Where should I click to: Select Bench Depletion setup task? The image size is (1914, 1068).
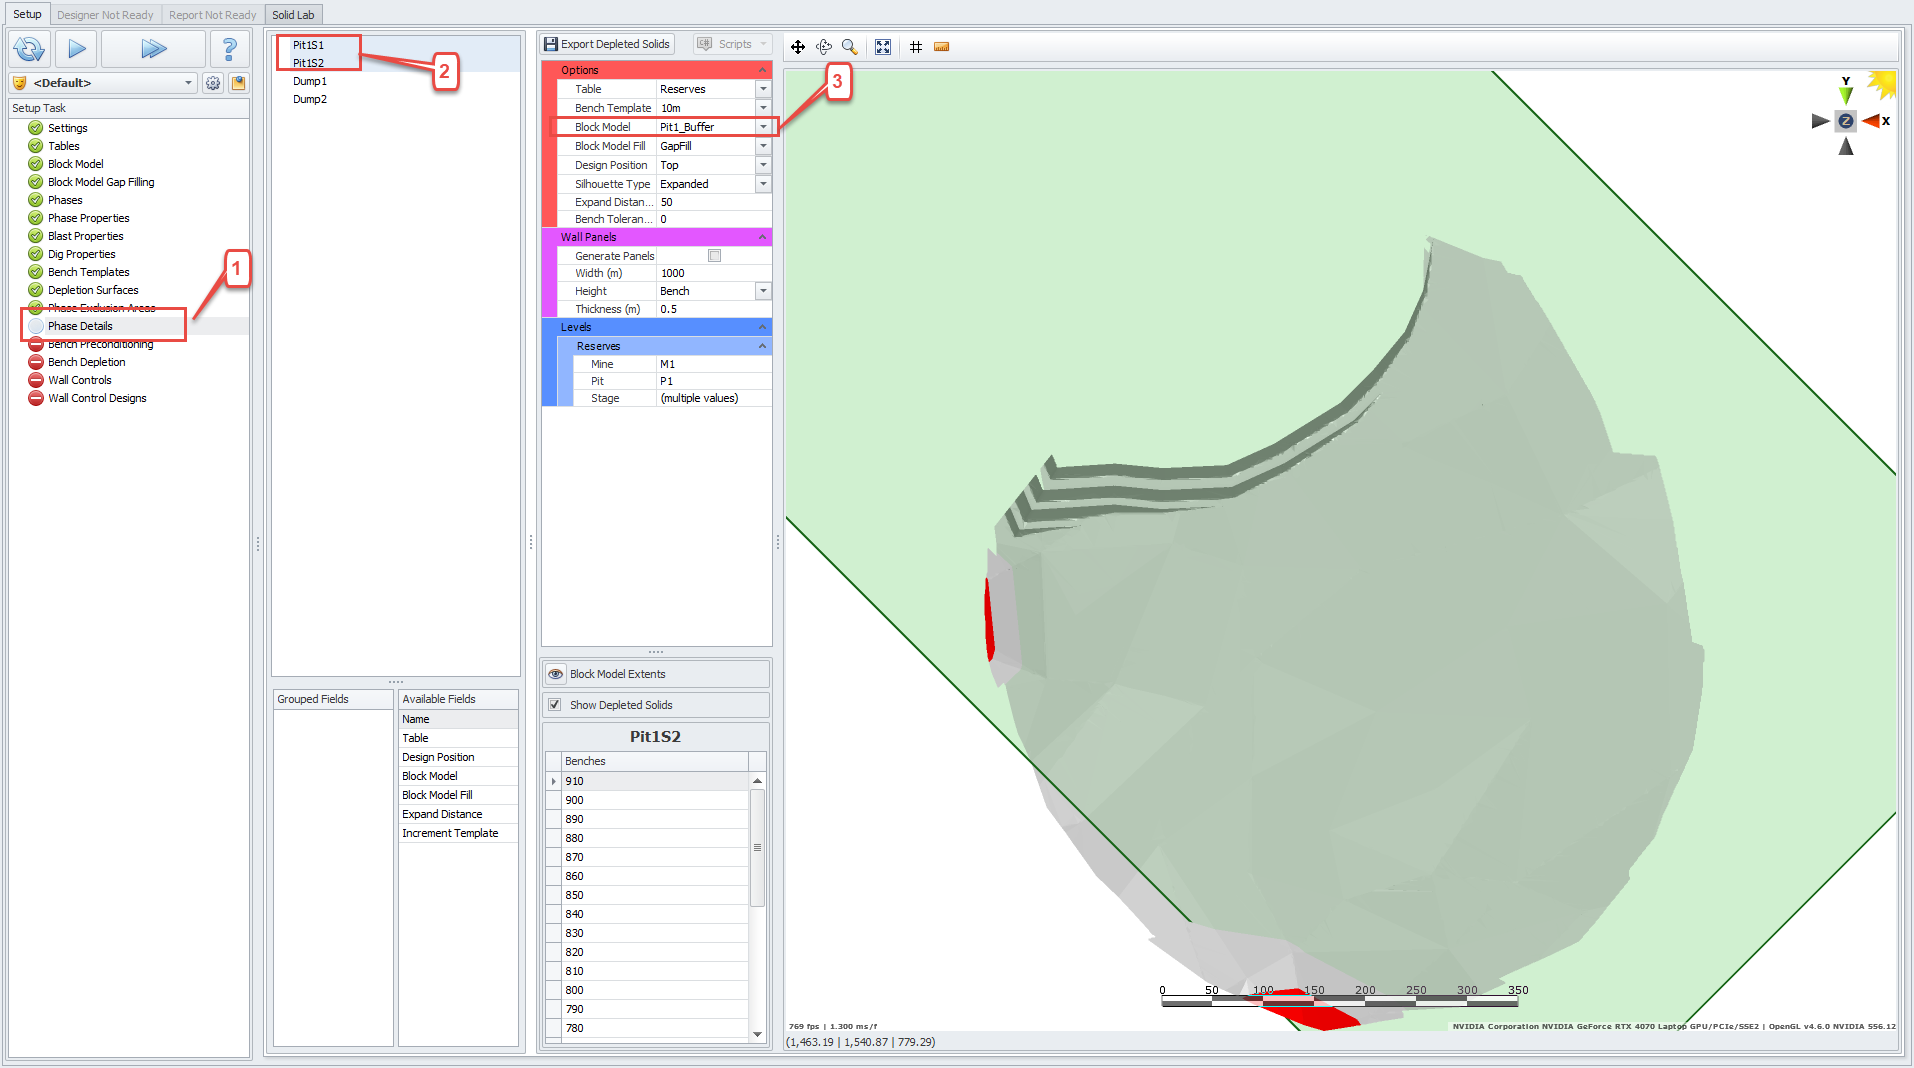tap(87, 362)
